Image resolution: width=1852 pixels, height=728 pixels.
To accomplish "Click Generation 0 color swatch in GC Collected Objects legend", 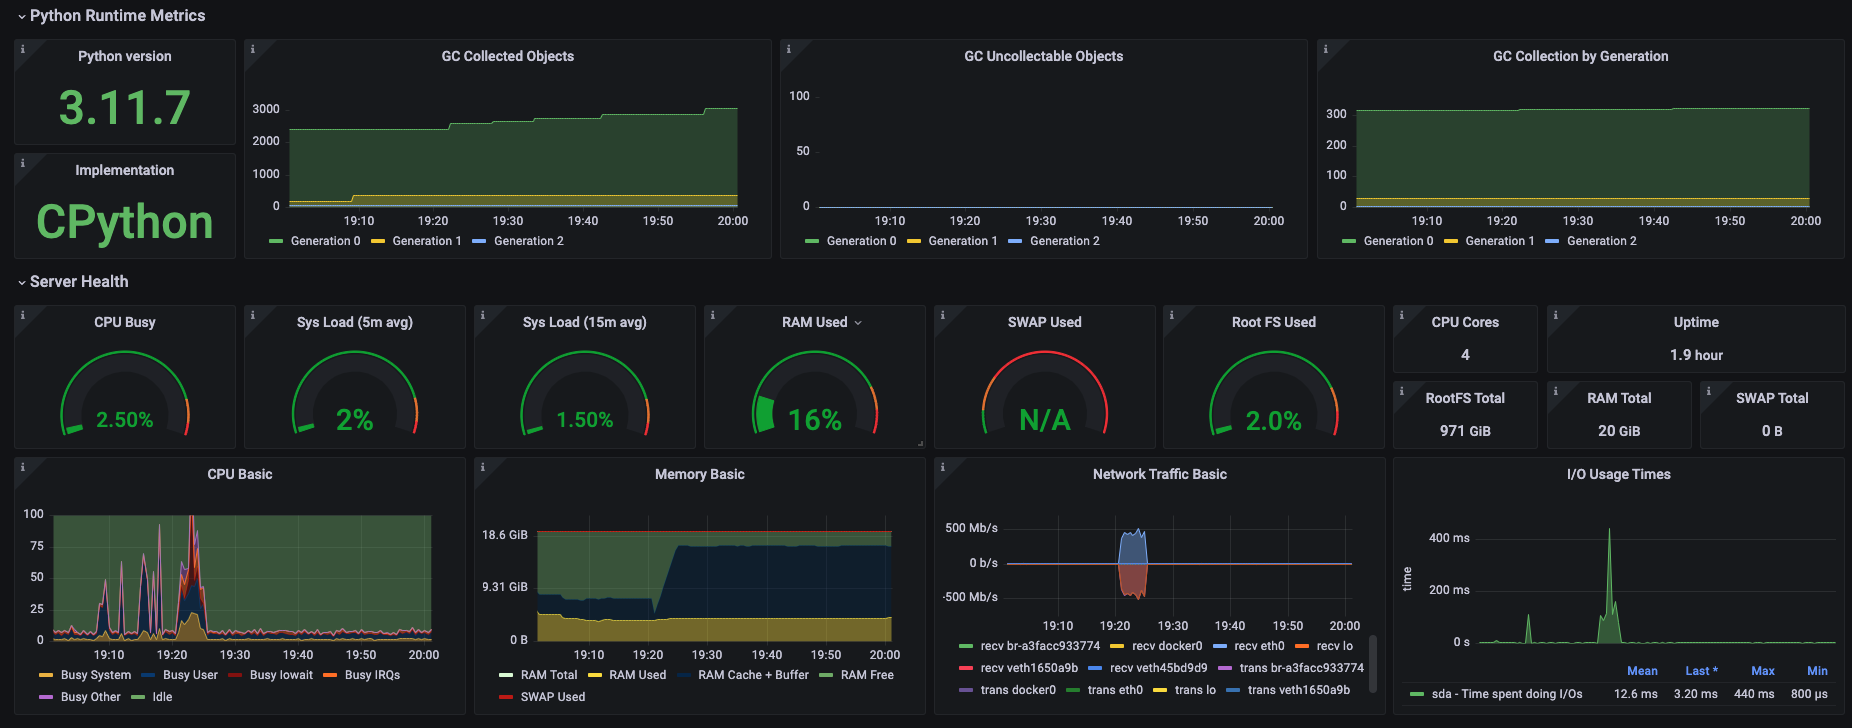I will click(x=277, y=241).
